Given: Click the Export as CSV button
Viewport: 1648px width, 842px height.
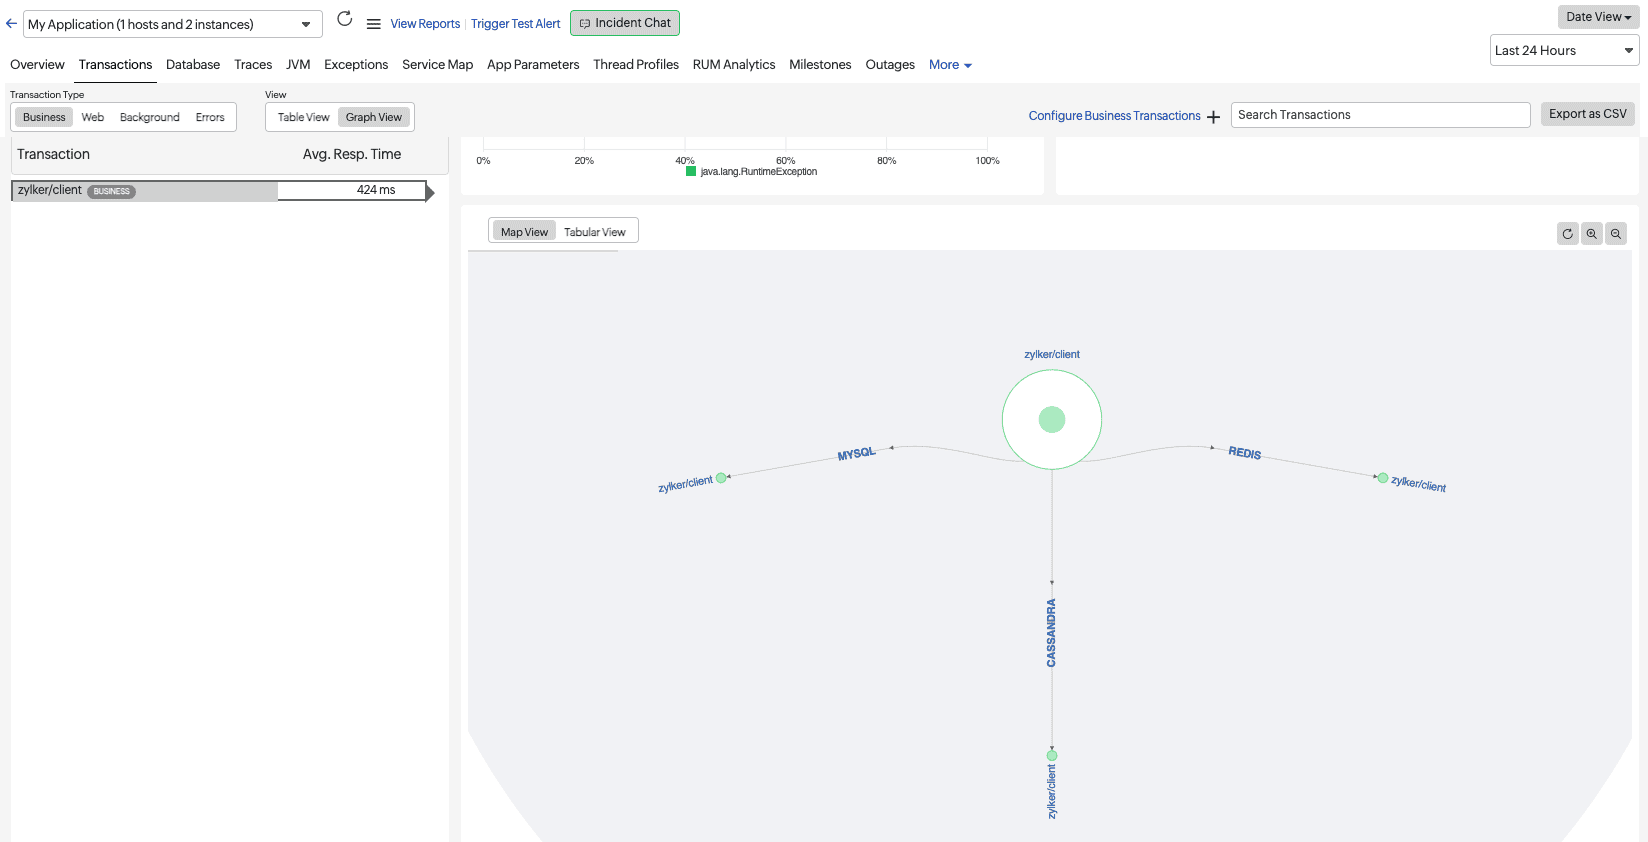Looking at the screenshot, I should click(1587, 114).
